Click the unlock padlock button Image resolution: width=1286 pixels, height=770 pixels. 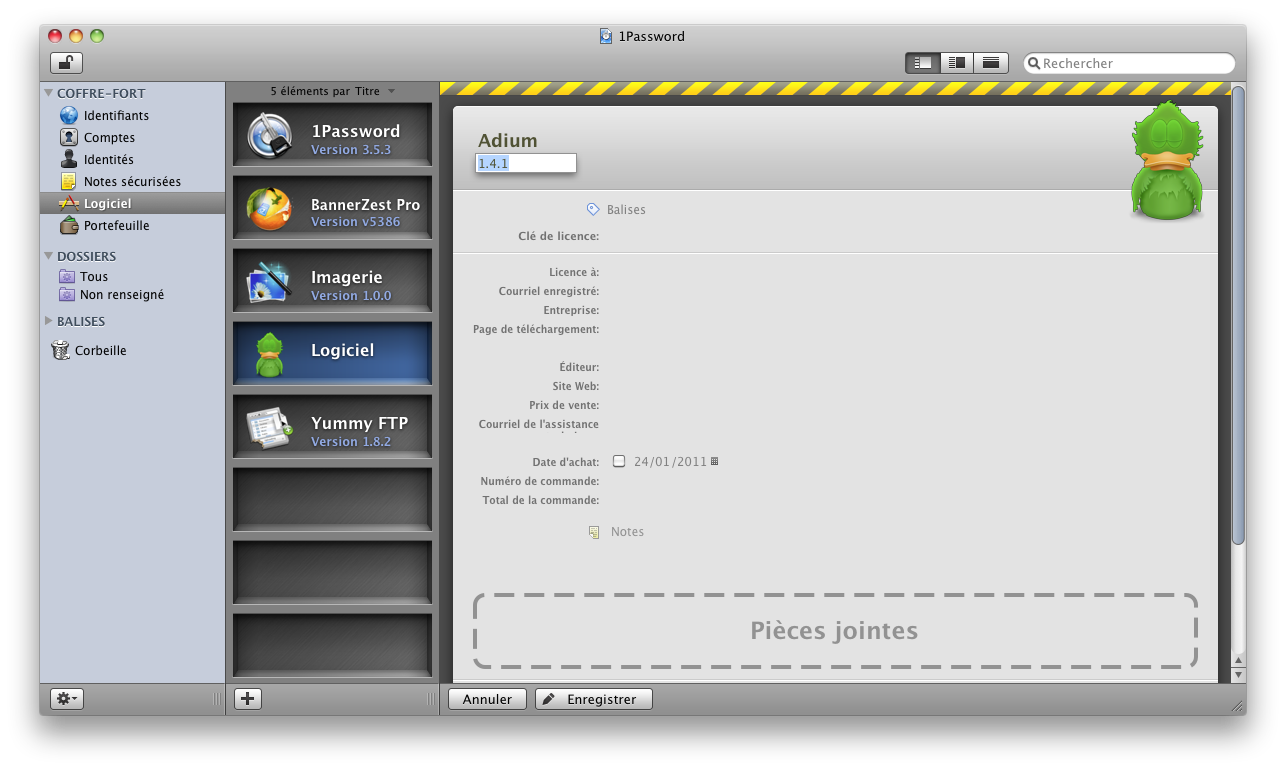66,63
